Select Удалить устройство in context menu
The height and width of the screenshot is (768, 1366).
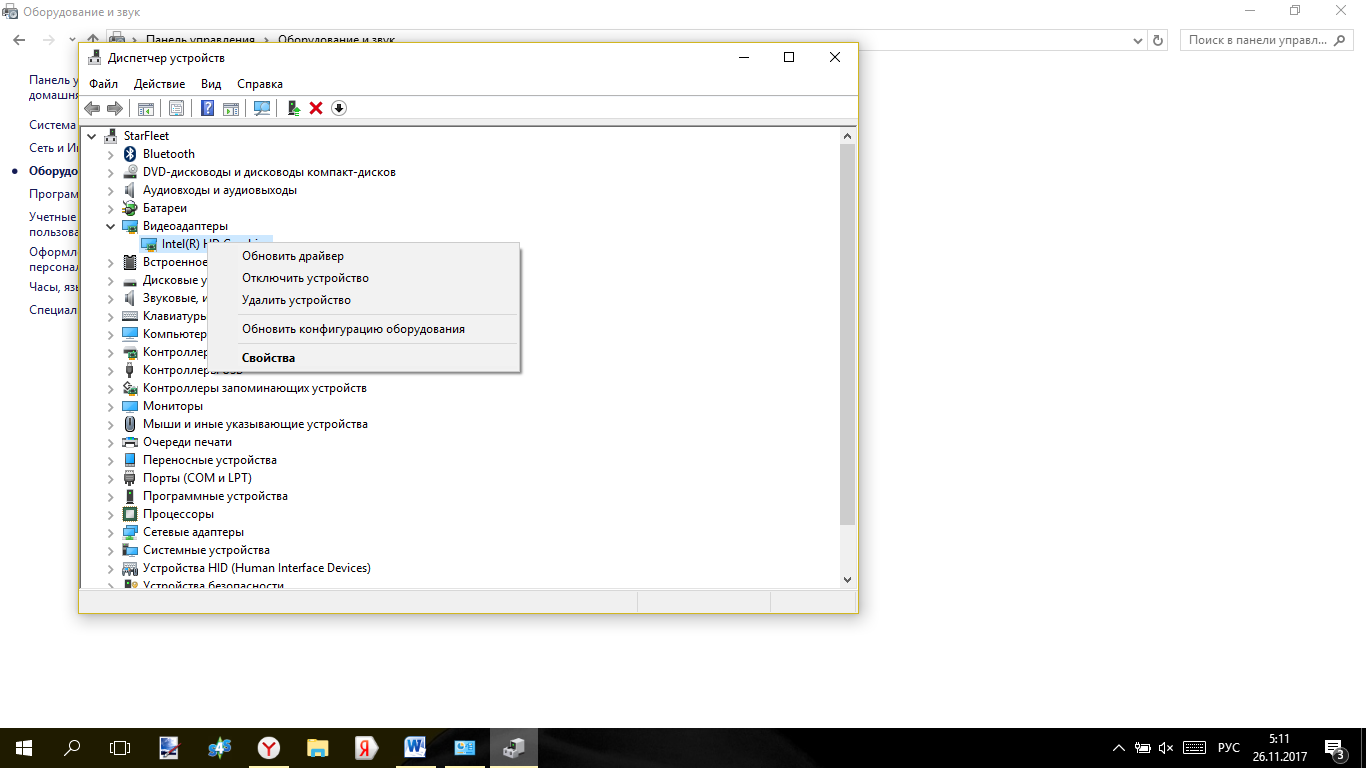click(x=296, y=300)
